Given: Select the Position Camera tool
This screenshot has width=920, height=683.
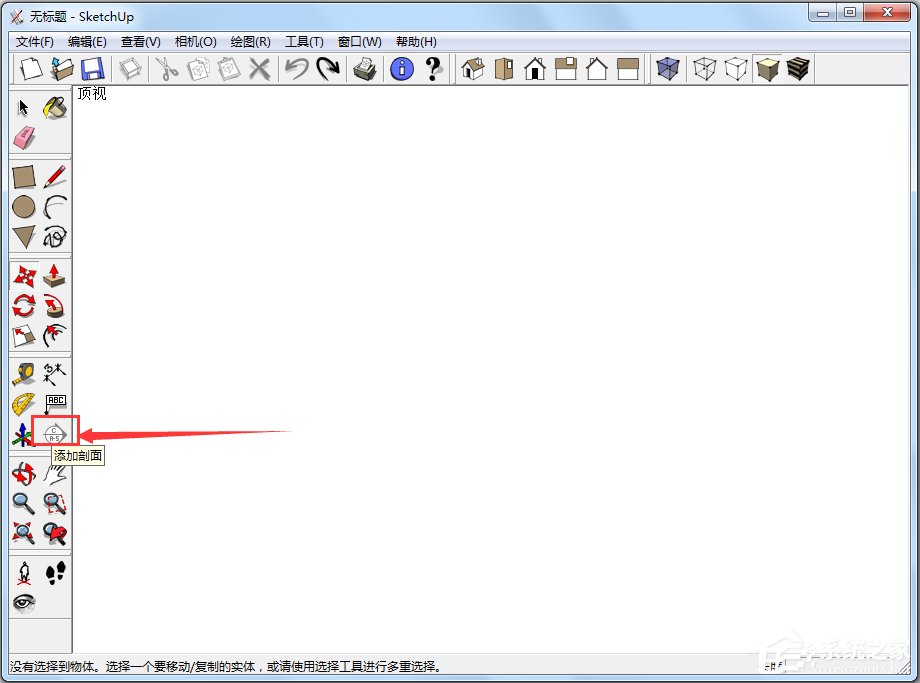Looking at the screenshot, I should point(23,573).
